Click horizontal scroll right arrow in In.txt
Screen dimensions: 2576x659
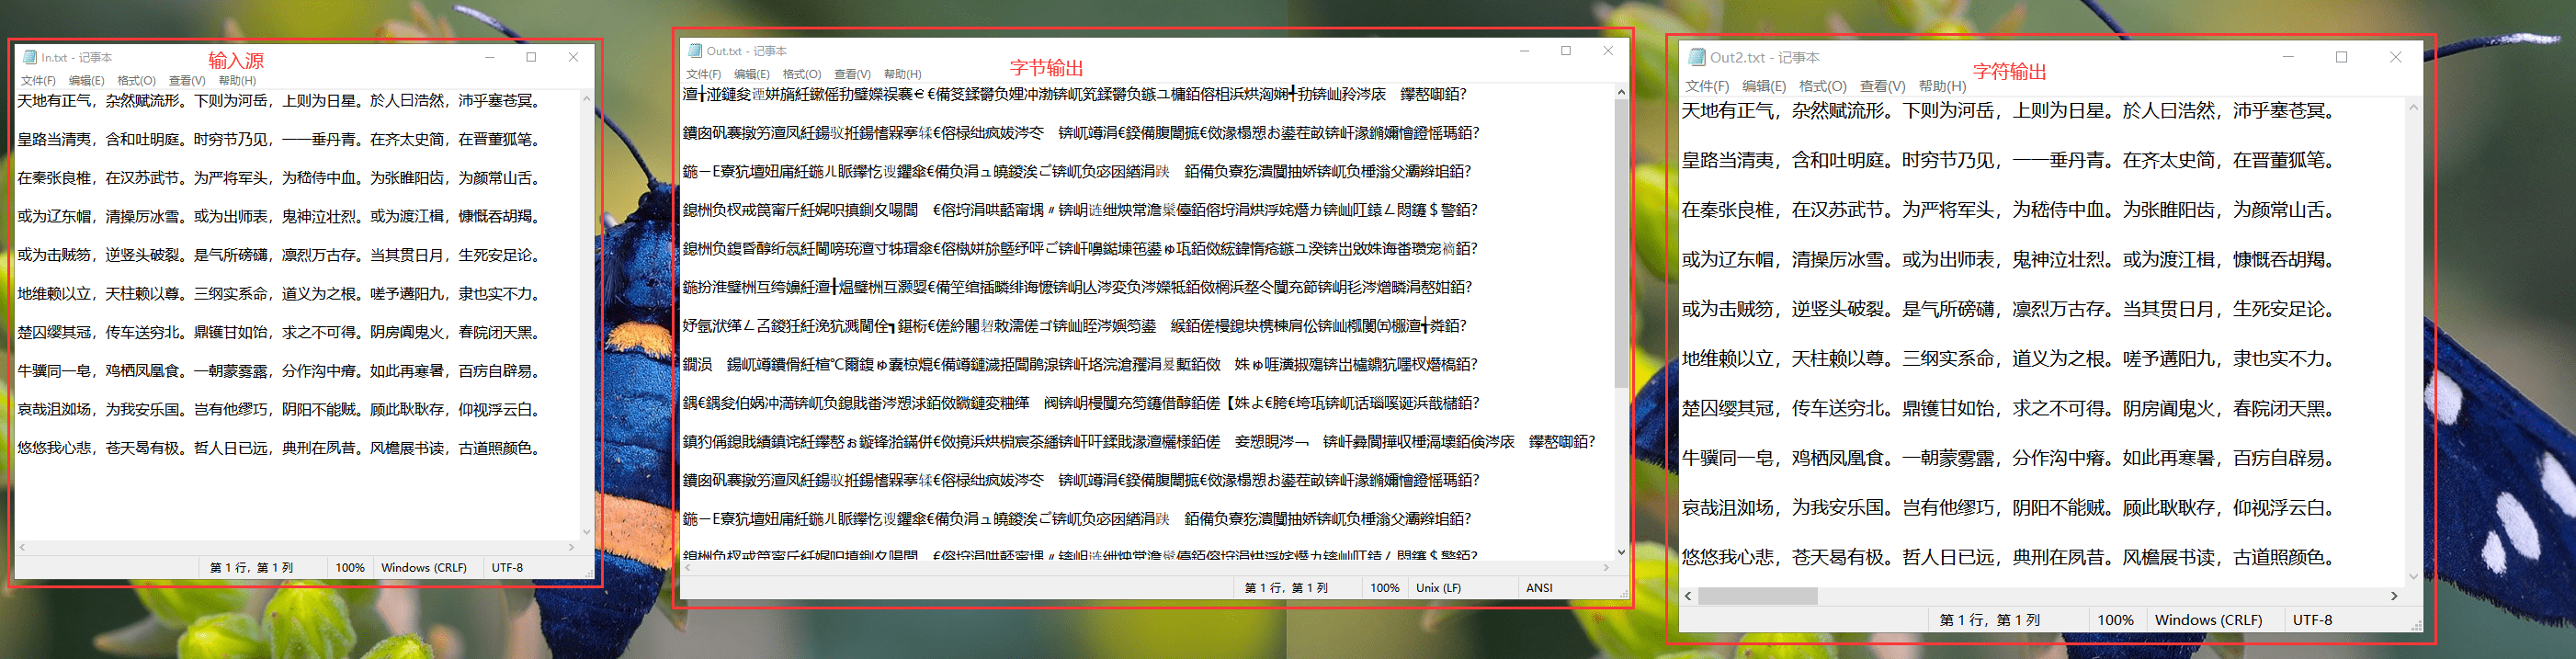coord(571,547)
